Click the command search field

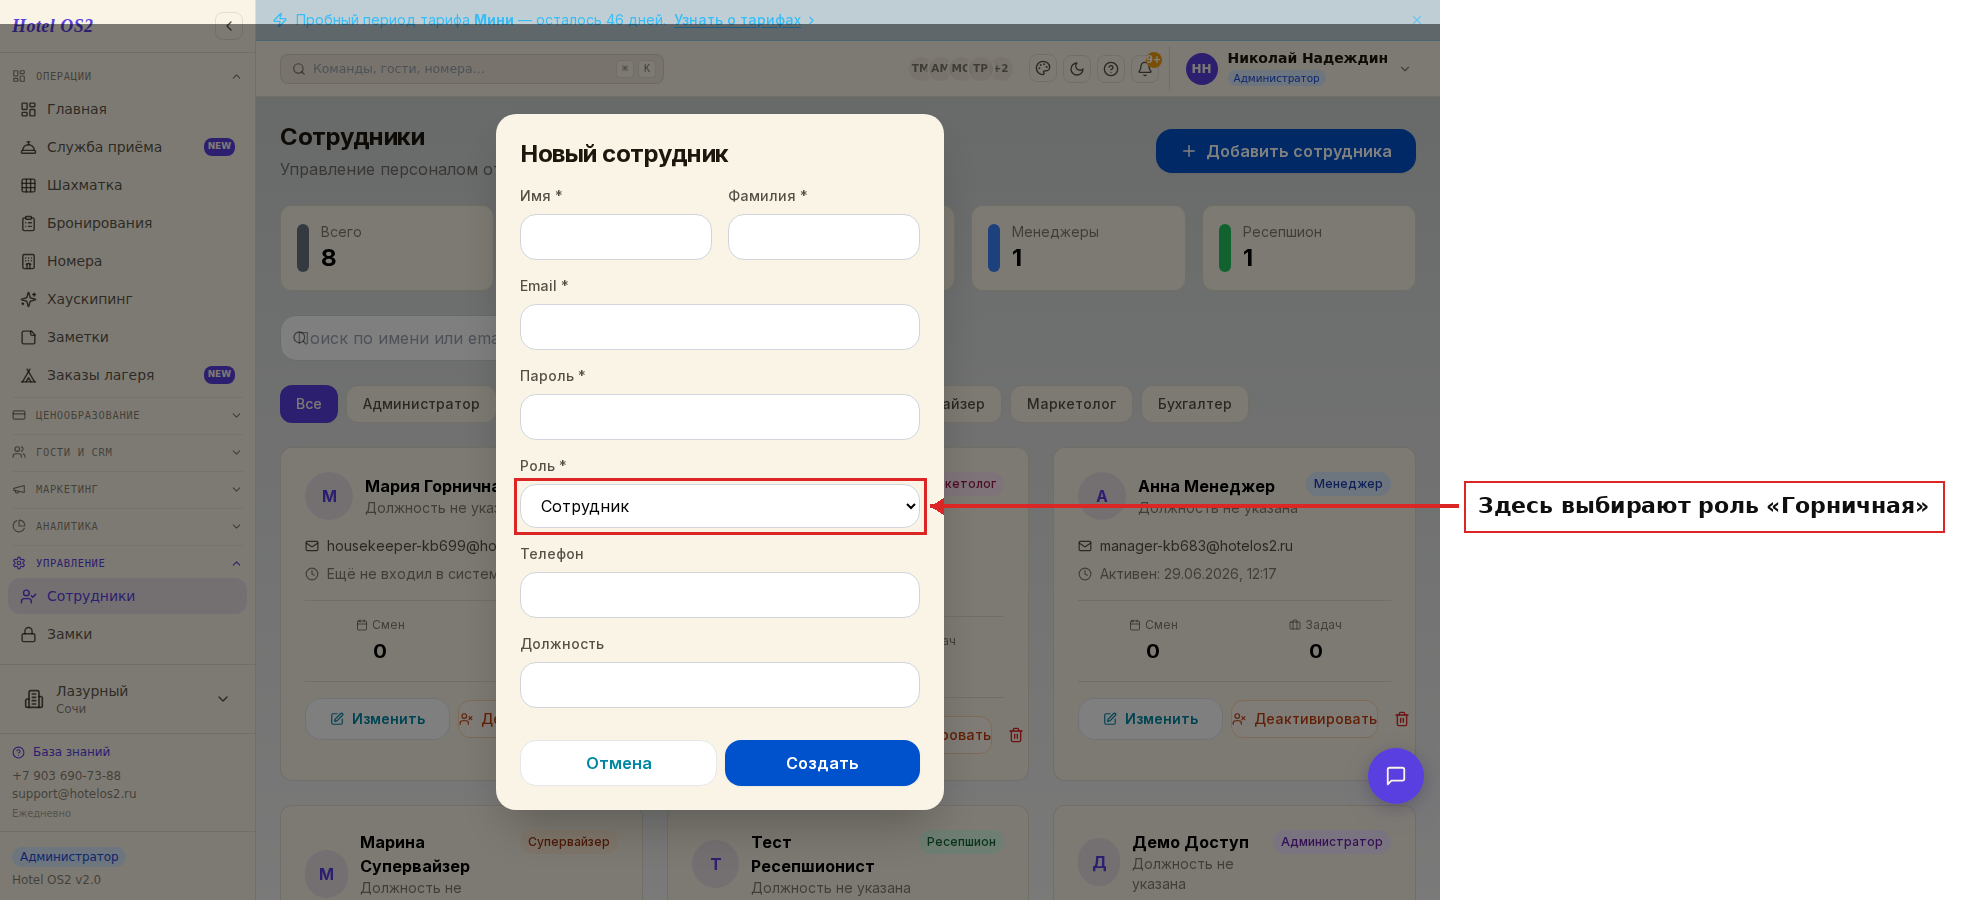[x=472, y=69]
